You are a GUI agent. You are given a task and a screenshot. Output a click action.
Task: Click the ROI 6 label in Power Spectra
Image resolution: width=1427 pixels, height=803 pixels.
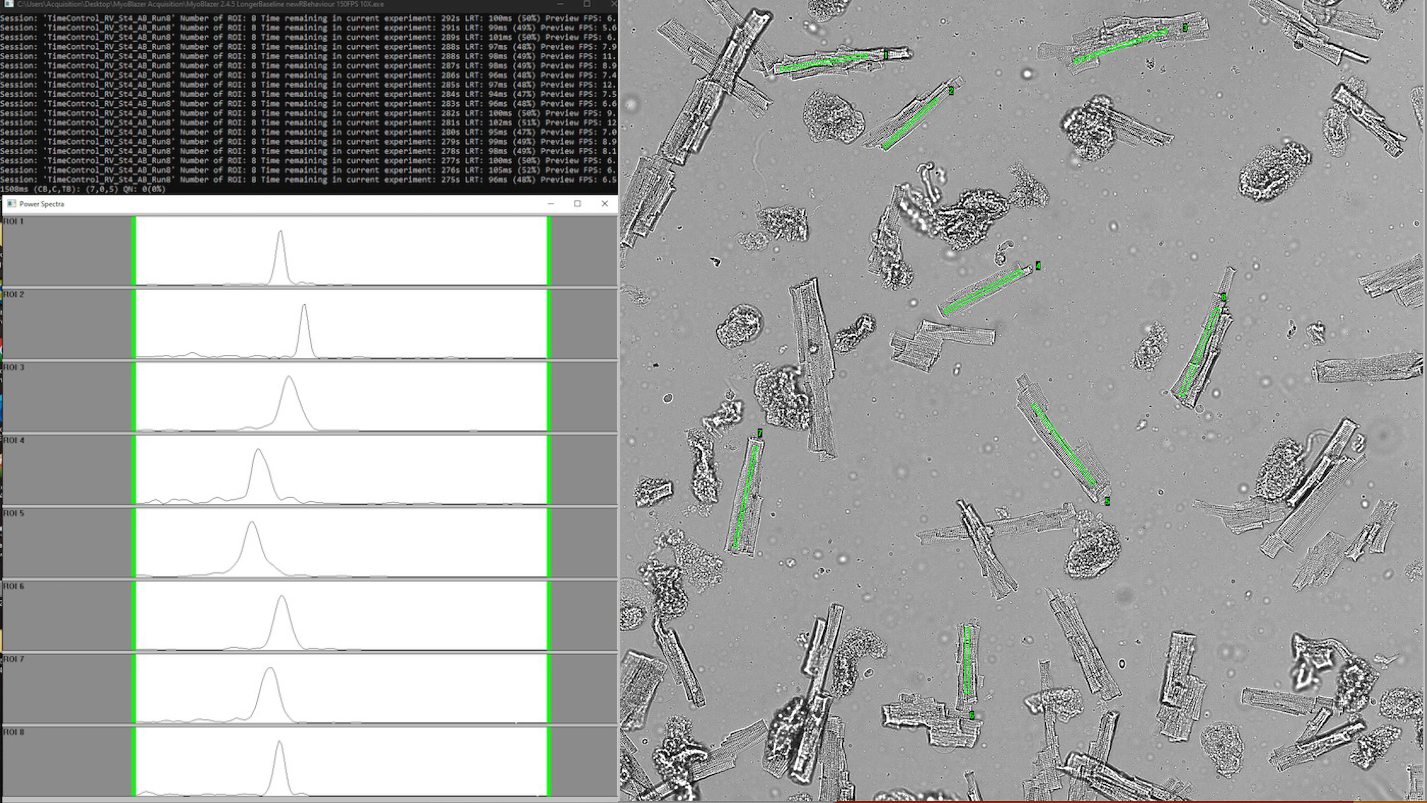pos(14,587)
